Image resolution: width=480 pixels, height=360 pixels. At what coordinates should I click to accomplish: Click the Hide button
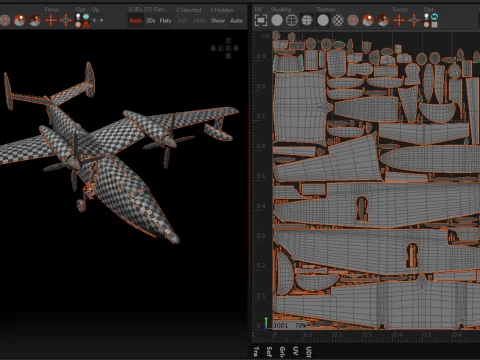[x=199, y=21]
